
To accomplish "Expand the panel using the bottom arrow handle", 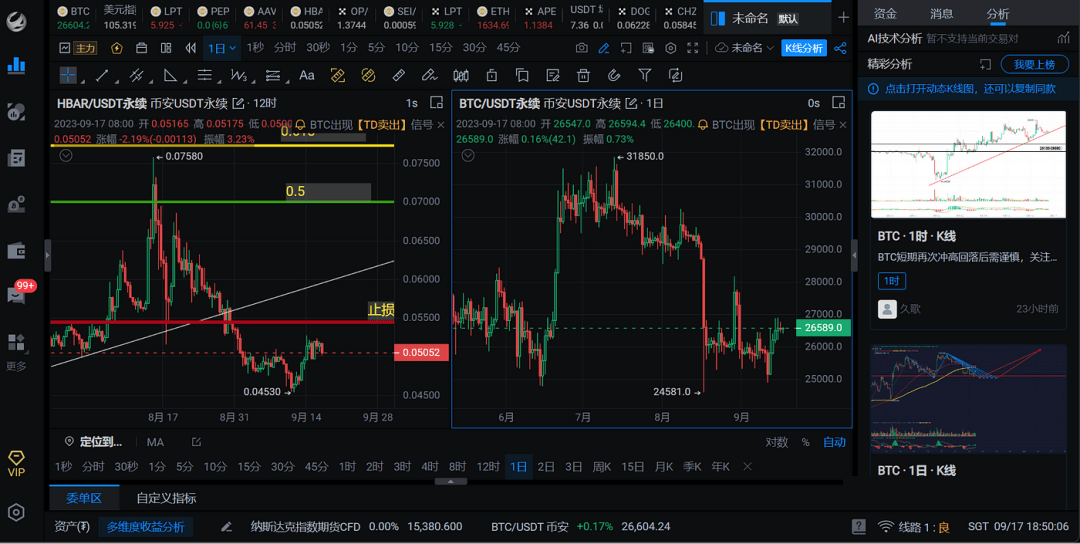I will pos(451,481).
